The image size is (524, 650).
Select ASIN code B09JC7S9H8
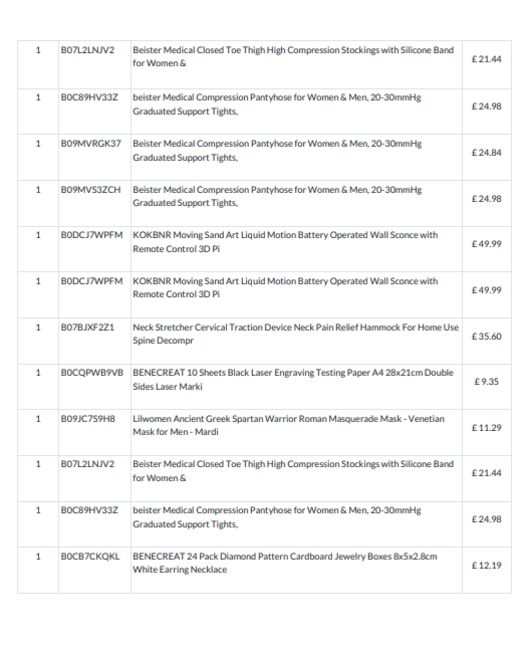pos(88,419)
